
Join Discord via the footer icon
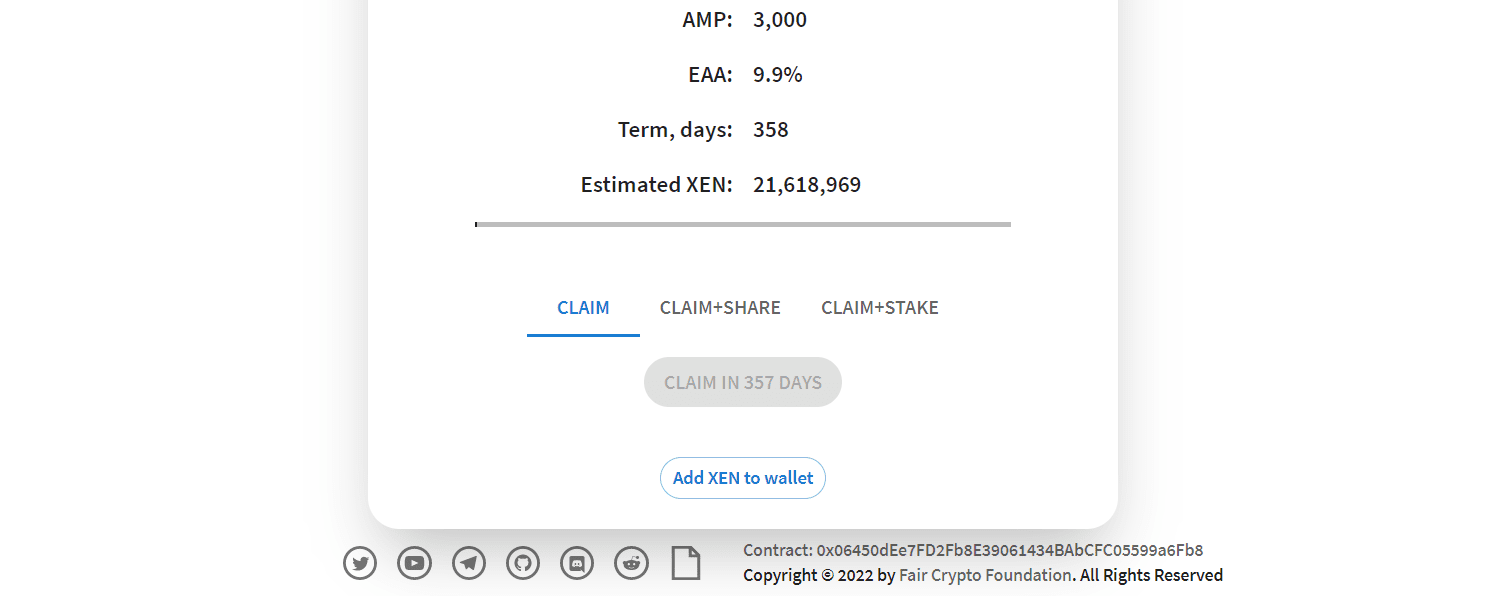(x=577, y=563)
